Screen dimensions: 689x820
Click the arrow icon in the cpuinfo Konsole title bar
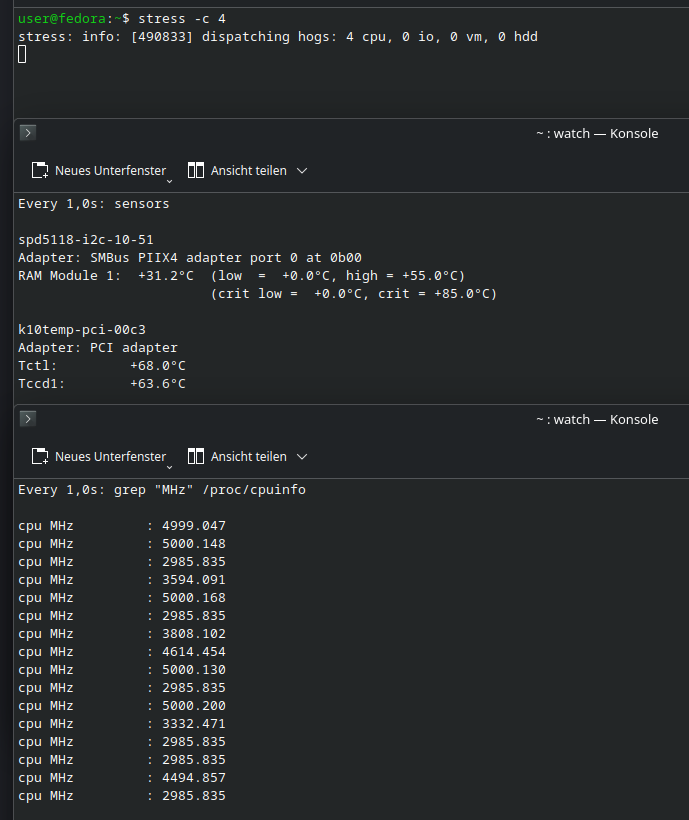click(28, 419)
